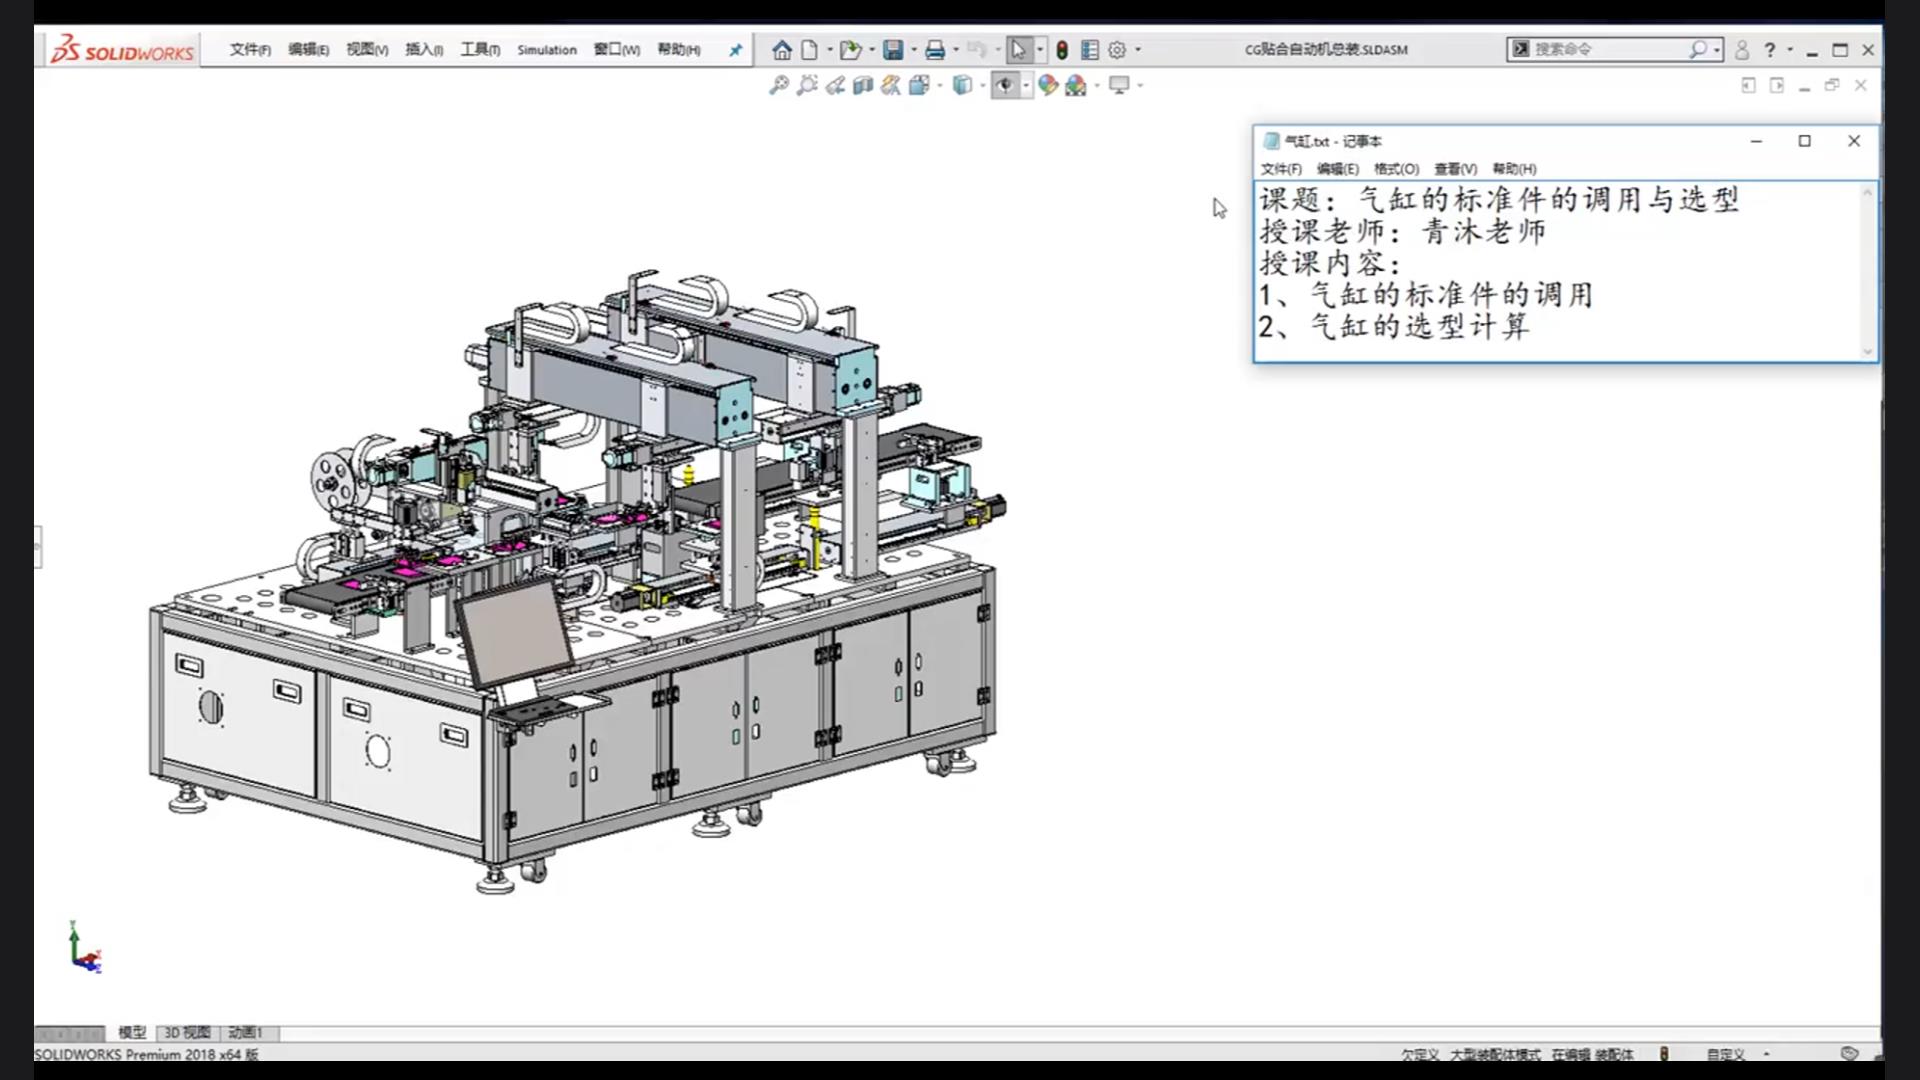Activate the Select cursor tool
This screenshot has height=1080, width=1920.
click(1019, 50)
